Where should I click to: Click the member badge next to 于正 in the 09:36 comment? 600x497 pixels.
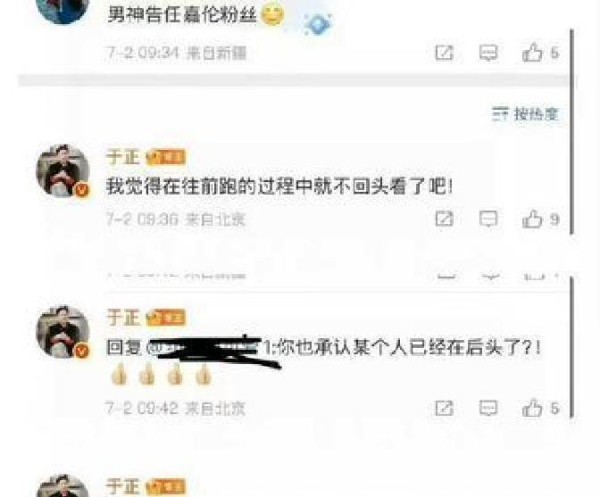pyautogui.click(x=166, y=157)
